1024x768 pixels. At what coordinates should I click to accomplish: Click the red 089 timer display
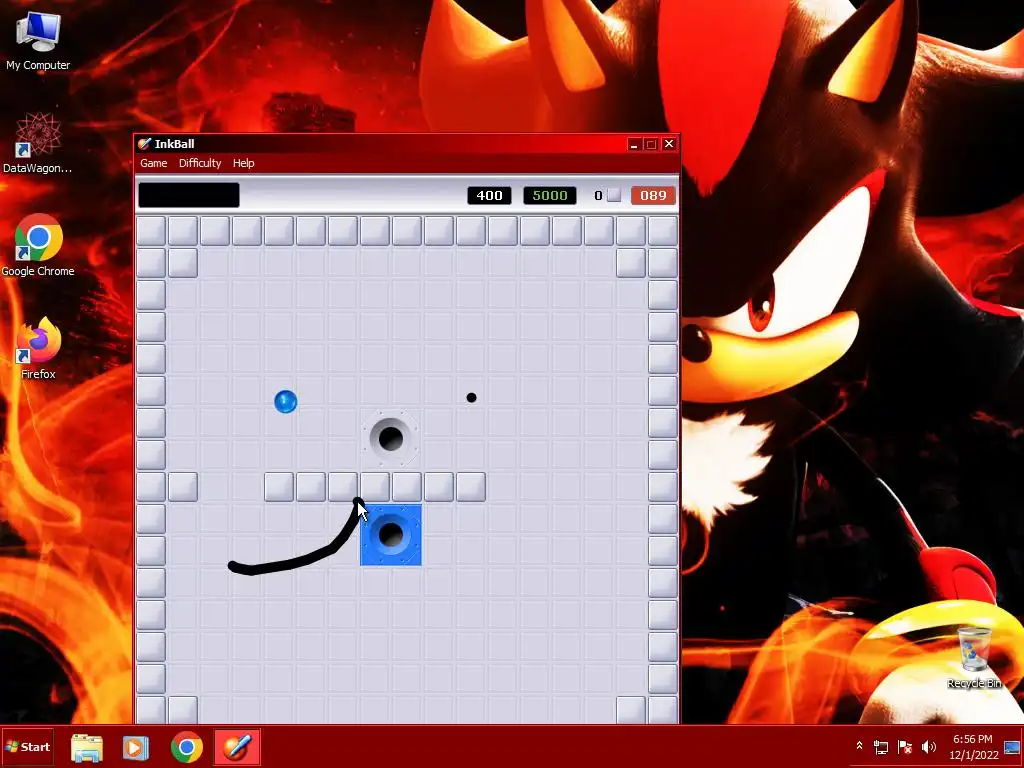pos(653,195)
